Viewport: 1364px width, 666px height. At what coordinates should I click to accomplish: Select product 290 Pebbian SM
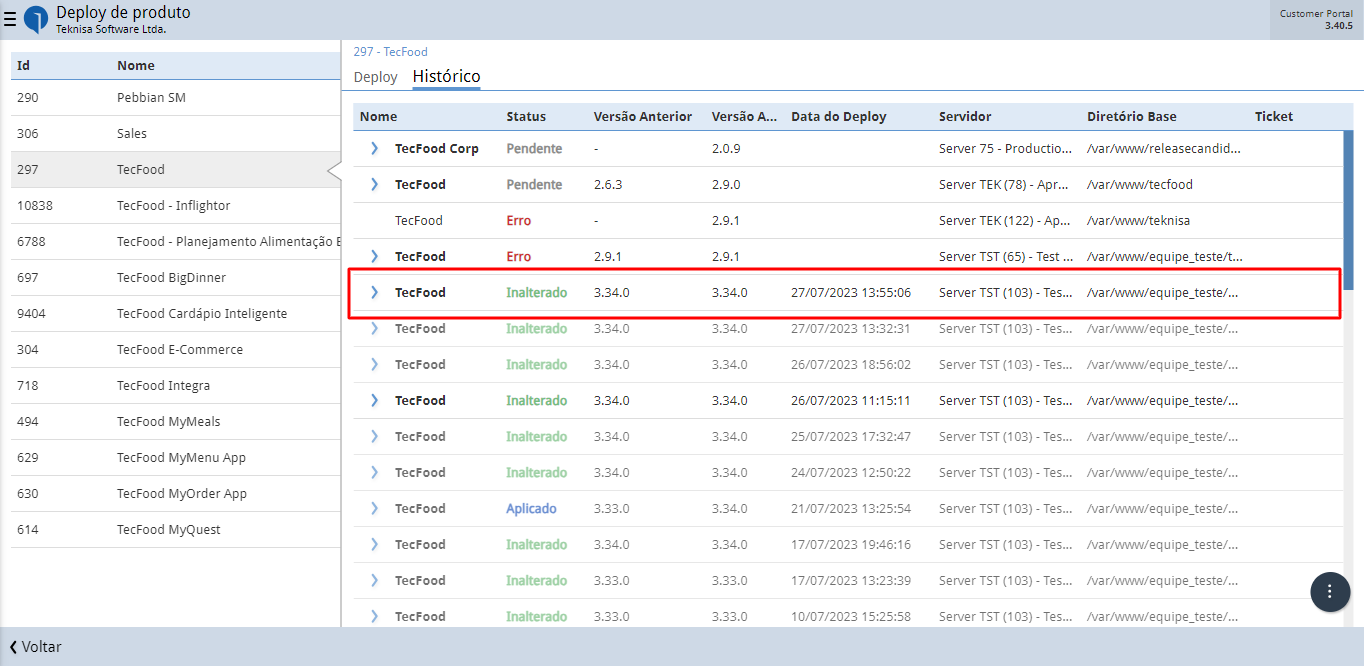coord(176,98)
